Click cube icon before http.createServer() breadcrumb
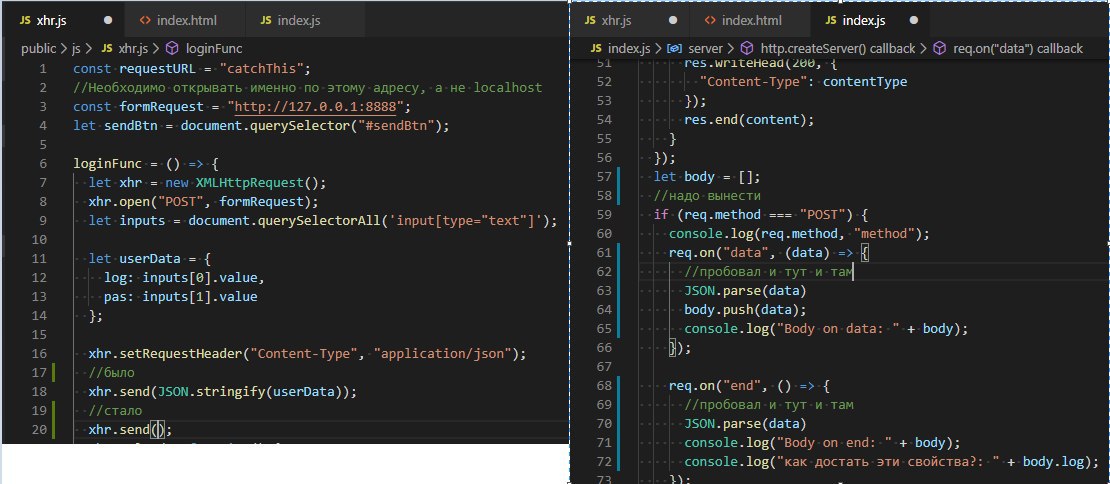1110x484 pixels. tap(746, 48)
